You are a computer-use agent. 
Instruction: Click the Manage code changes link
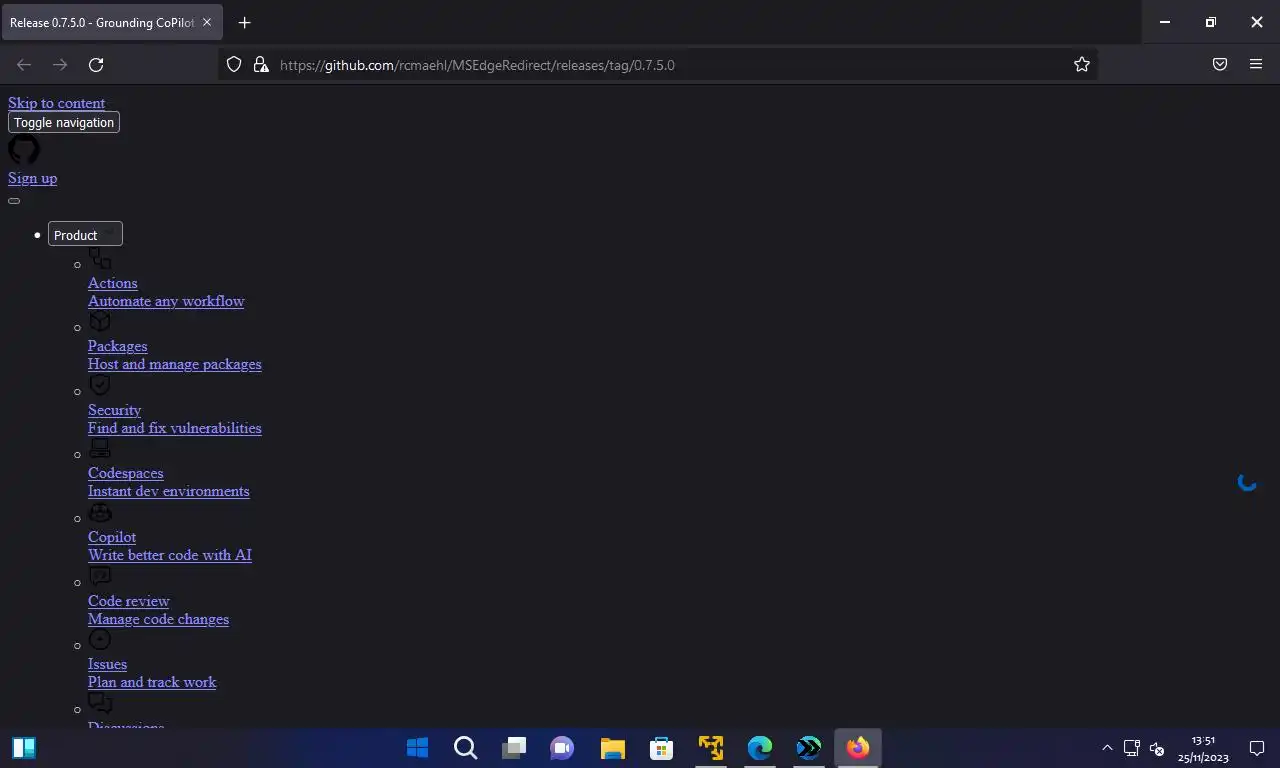(158, 619)
